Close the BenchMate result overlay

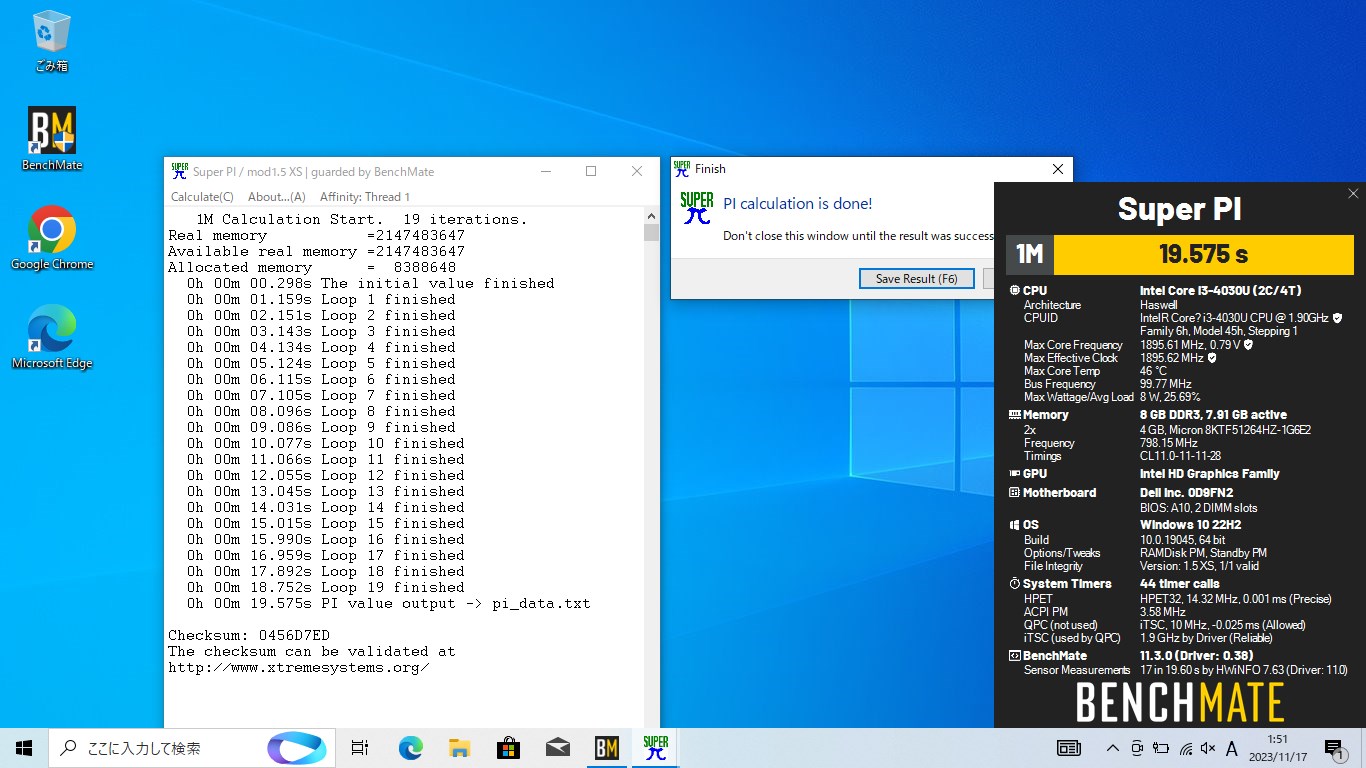pos(1353,194)
